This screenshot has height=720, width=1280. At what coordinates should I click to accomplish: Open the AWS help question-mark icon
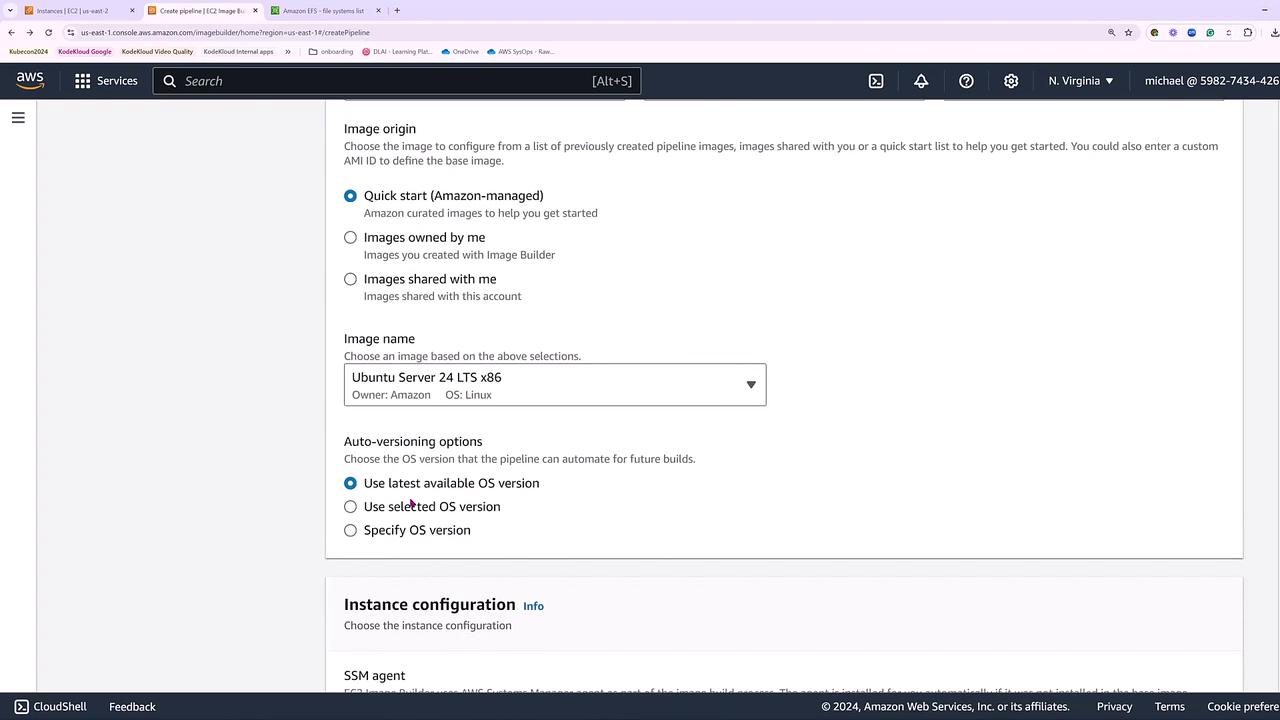coord(966,81)
